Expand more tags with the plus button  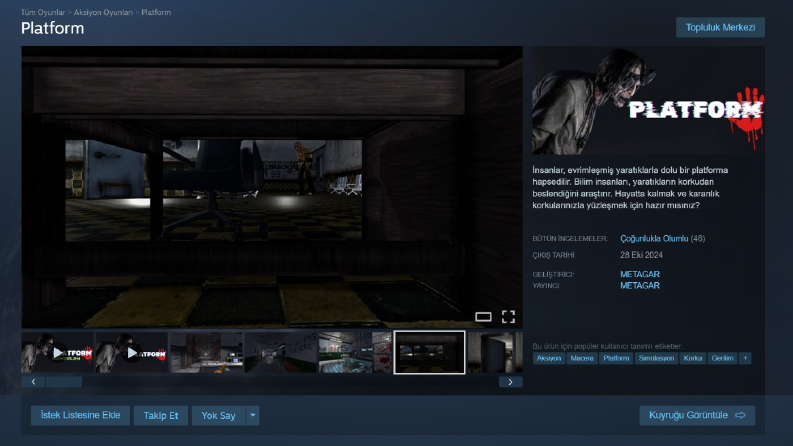pyautogui.click(x=745, y=358)
